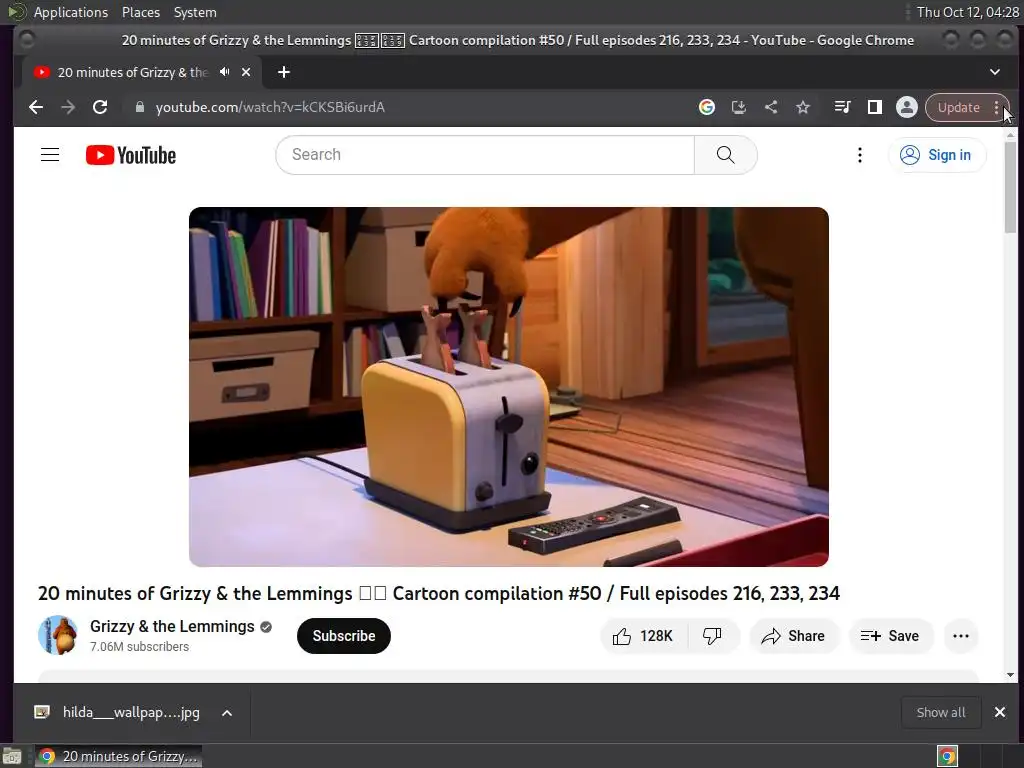Click the page vertical scrollbar thumb

(1010, 186)
